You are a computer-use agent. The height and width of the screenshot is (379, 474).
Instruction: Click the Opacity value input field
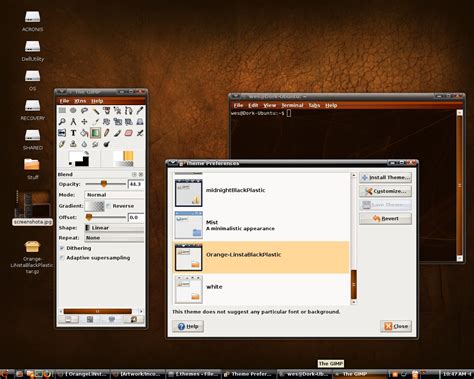pyautogui.click(x=136, y=184)
